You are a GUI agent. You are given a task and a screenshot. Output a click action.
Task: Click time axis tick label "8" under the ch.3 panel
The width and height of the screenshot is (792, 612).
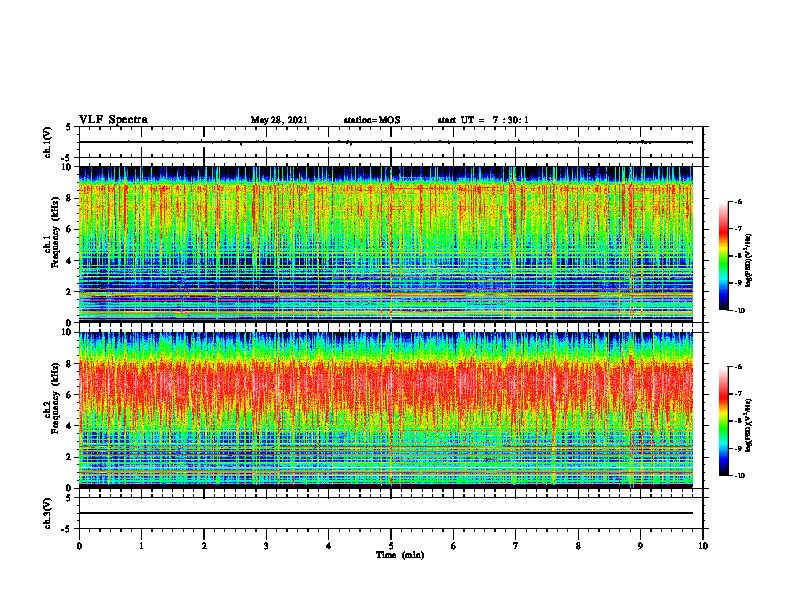pos(578,546)
